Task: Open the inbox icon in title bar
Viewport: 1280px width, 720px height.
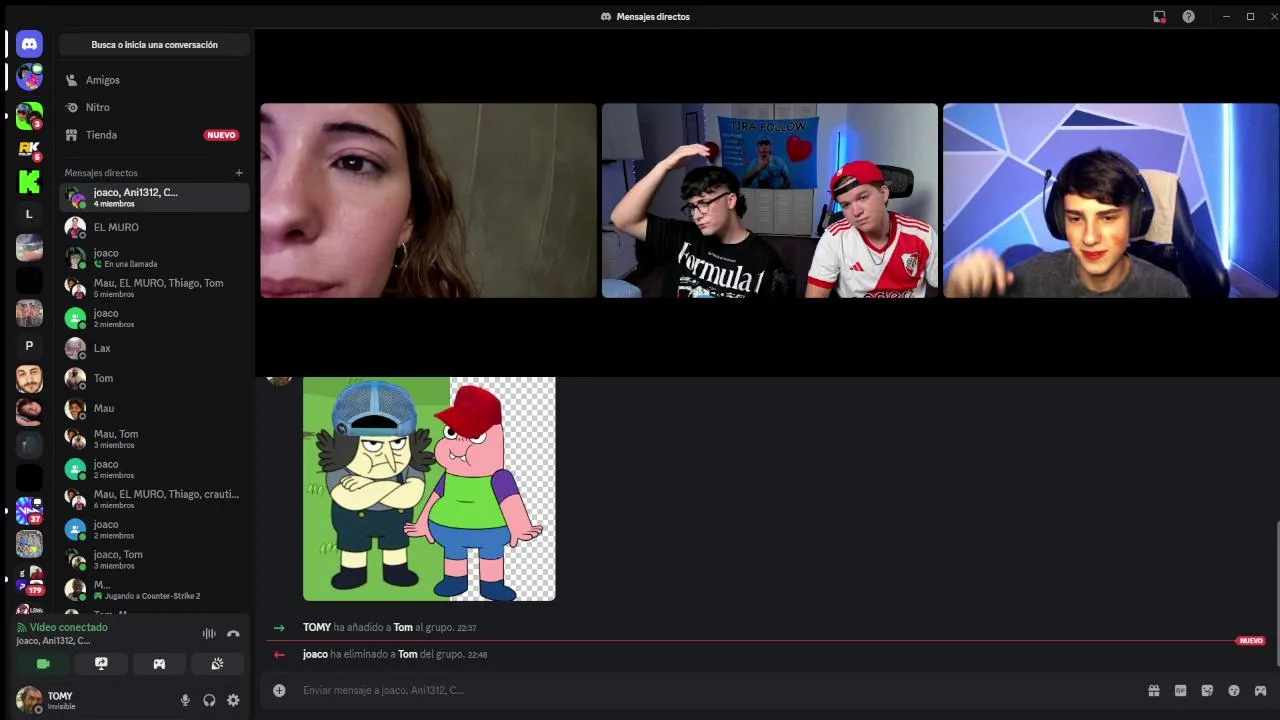Action: (x=1159, y=16)
